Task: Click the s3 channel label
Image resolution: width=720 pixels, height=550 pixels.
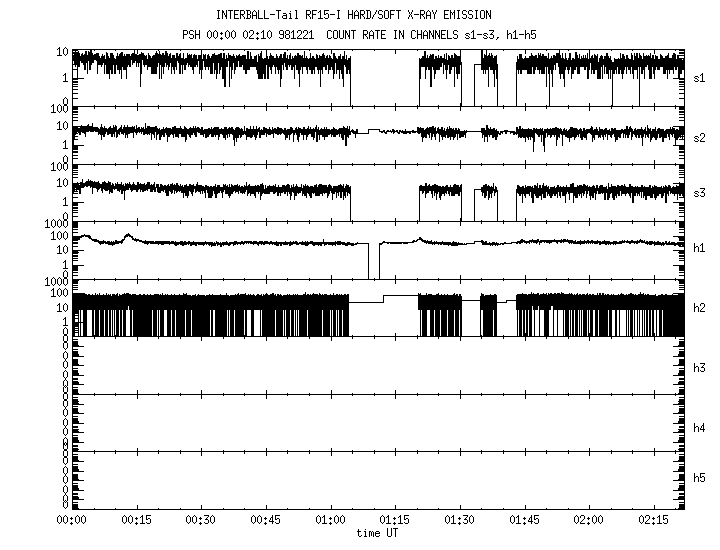Action: pyautogui.click(x=699, y=192)
